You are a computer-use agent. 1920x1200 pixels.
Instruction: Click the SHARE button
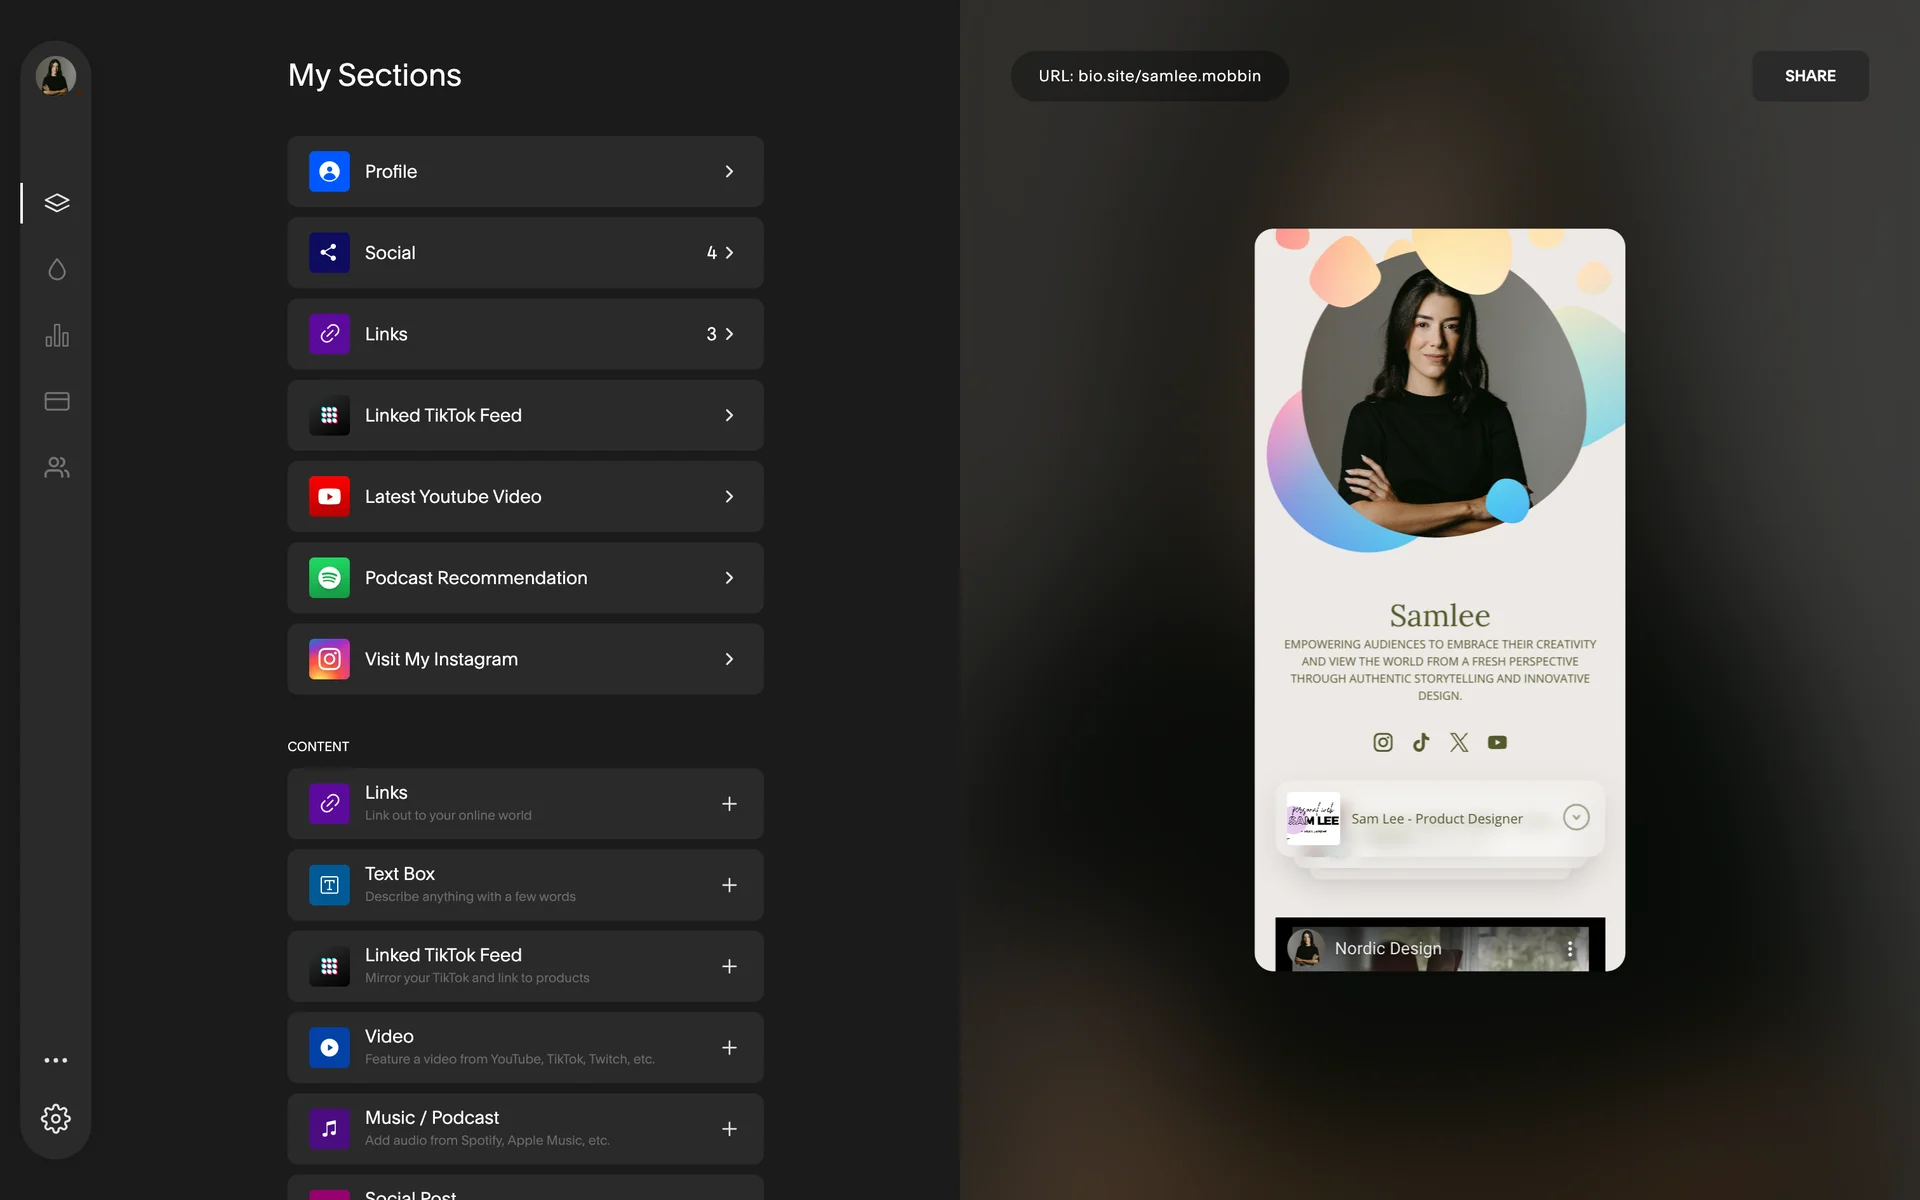[x=1810, y=76]
